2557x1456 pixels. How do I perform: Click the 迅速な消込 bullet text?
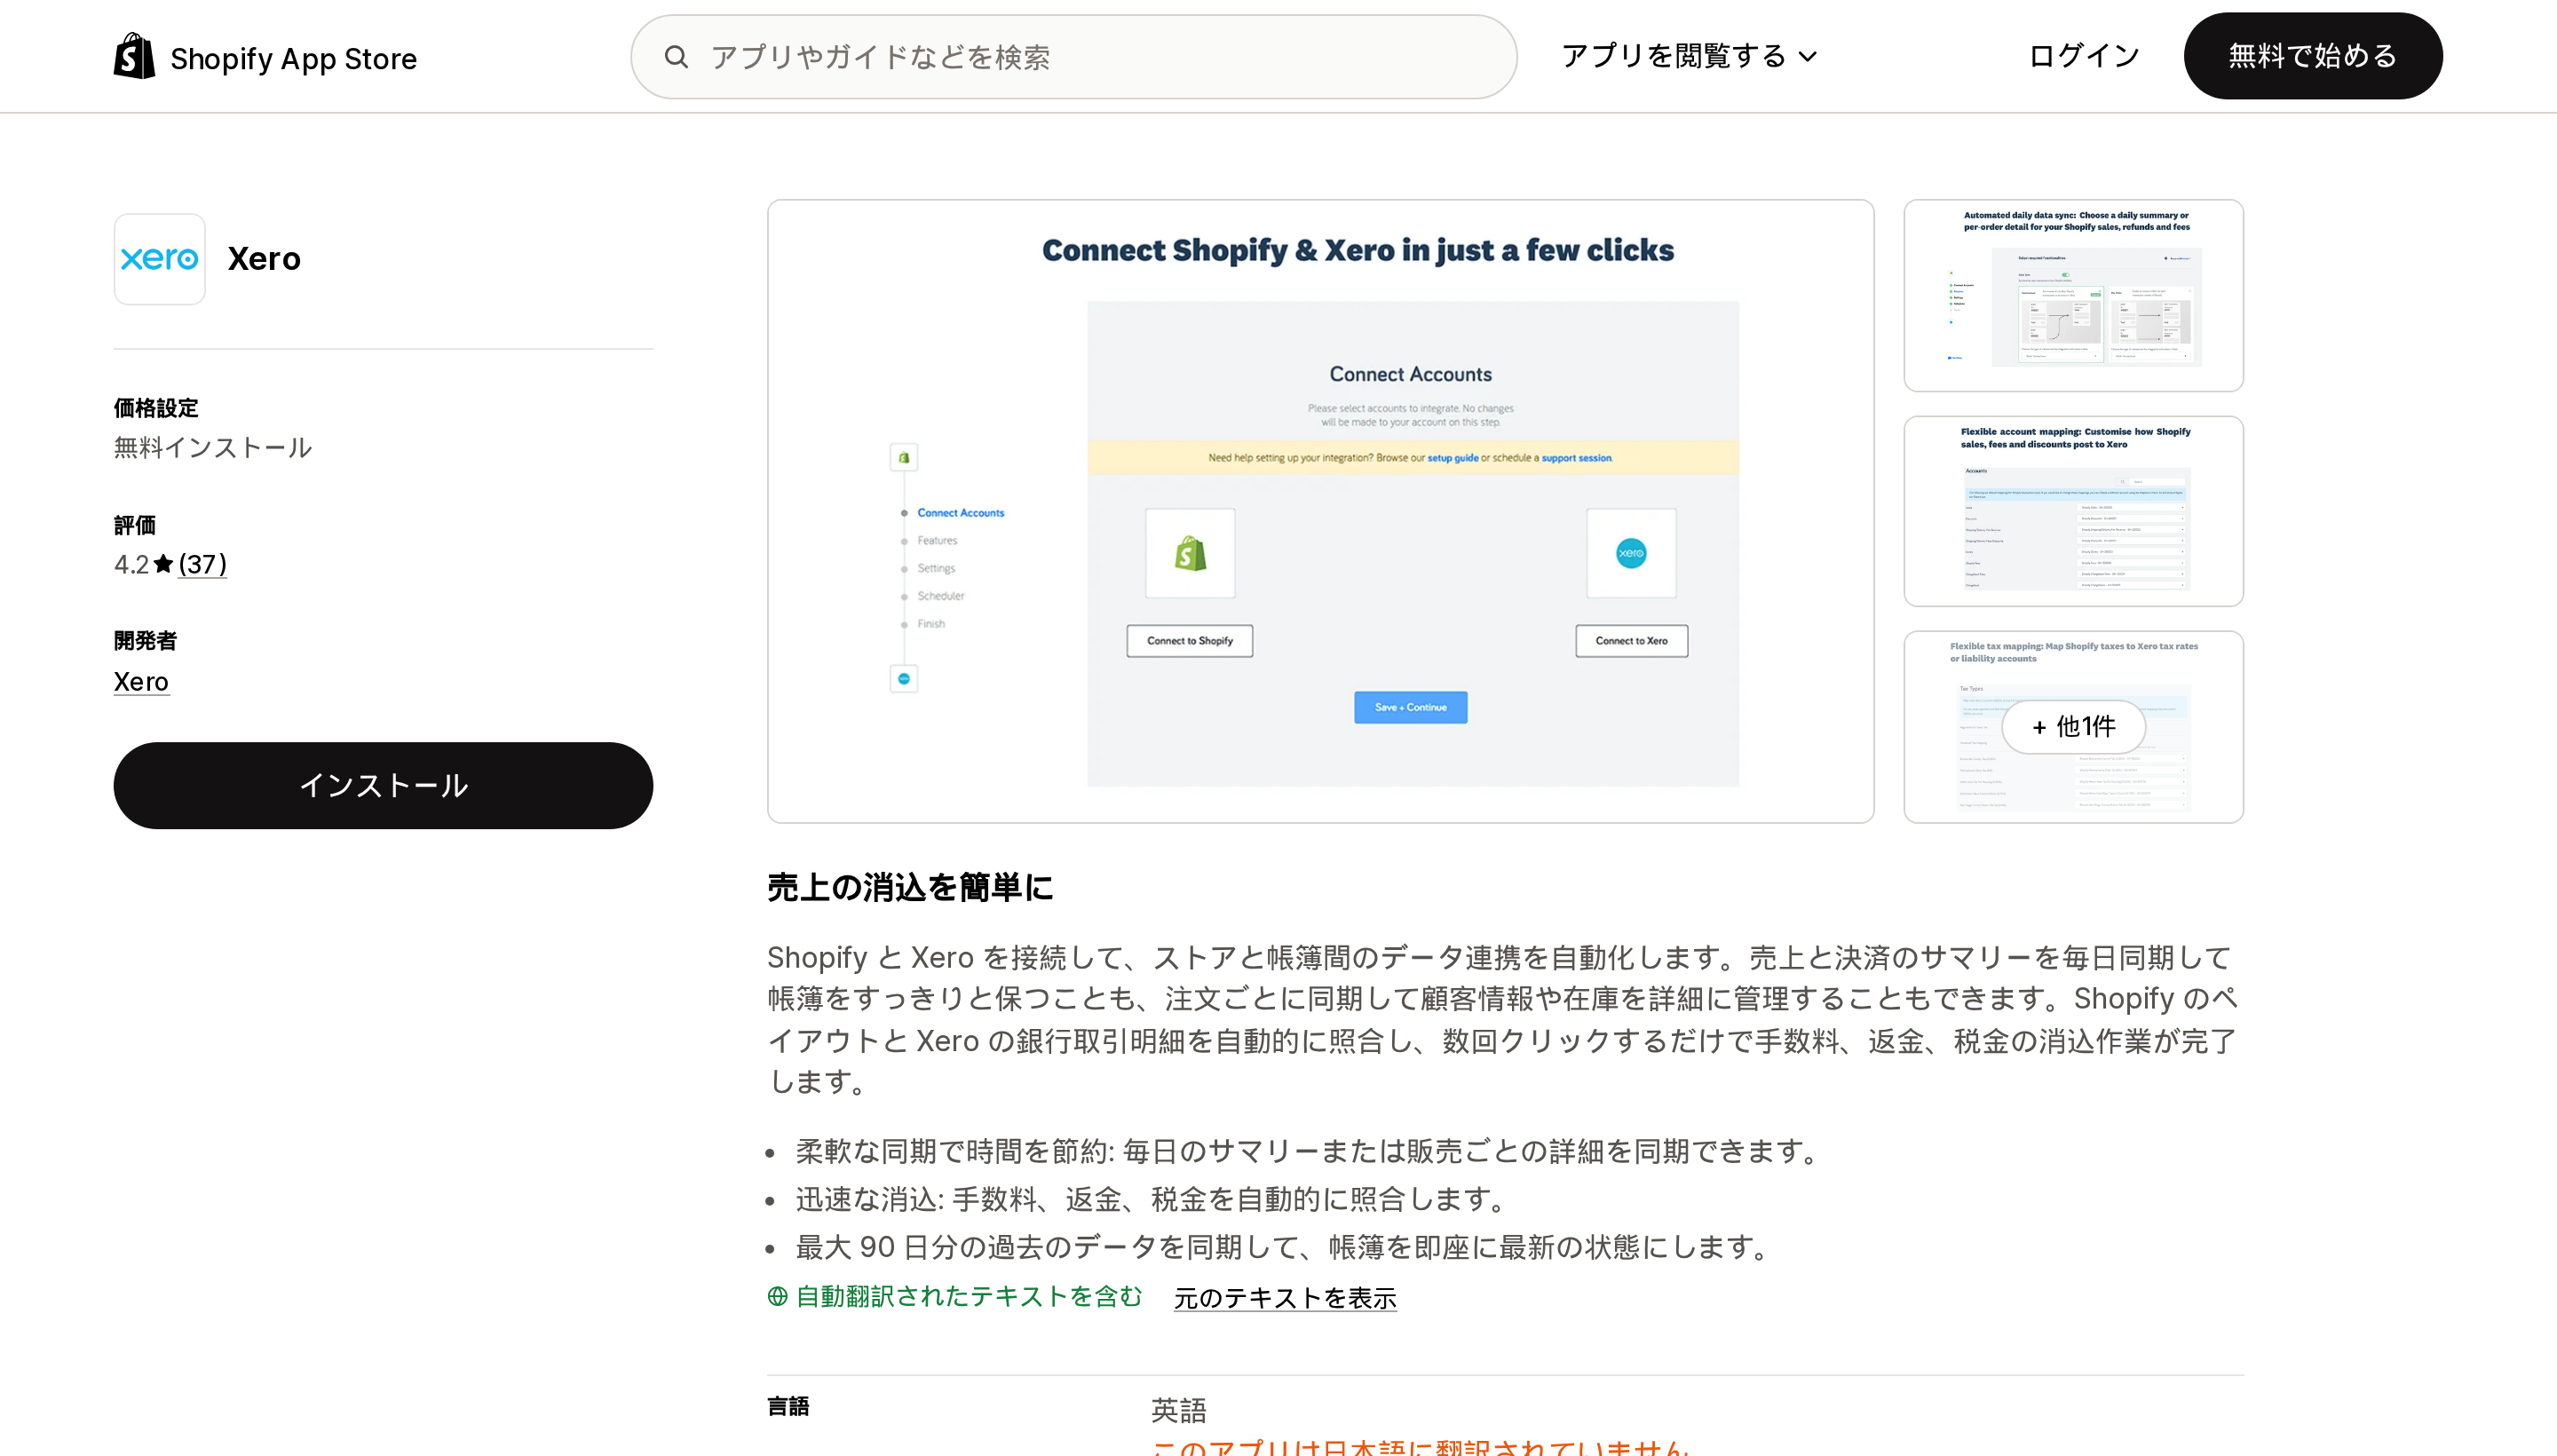[x=1151, y=1199]
